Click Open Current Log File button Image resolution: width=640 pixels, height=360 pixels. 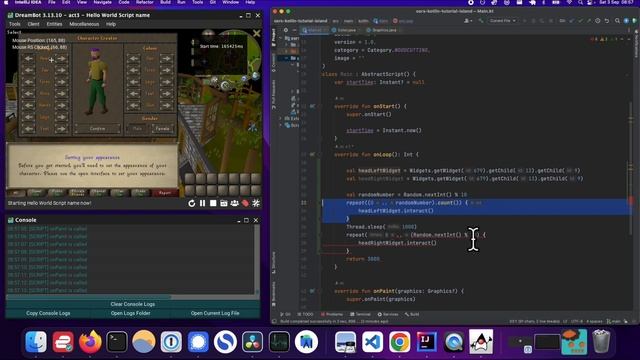(215, 313)
